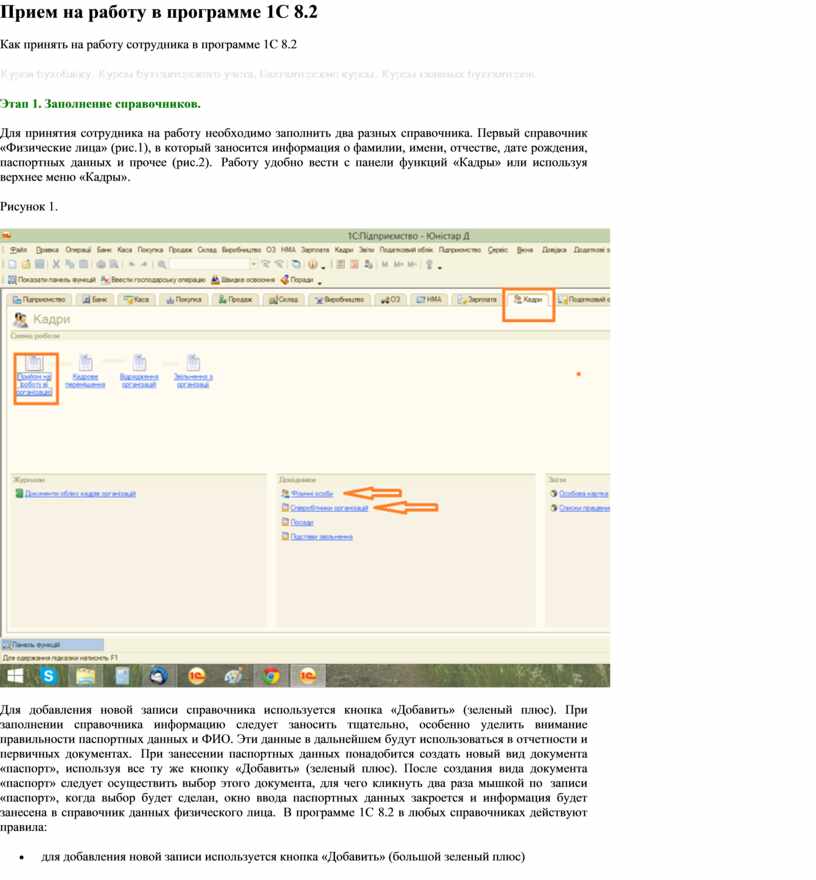
Task: Open Підстави звільнення directory link
Action: (322, 537)
